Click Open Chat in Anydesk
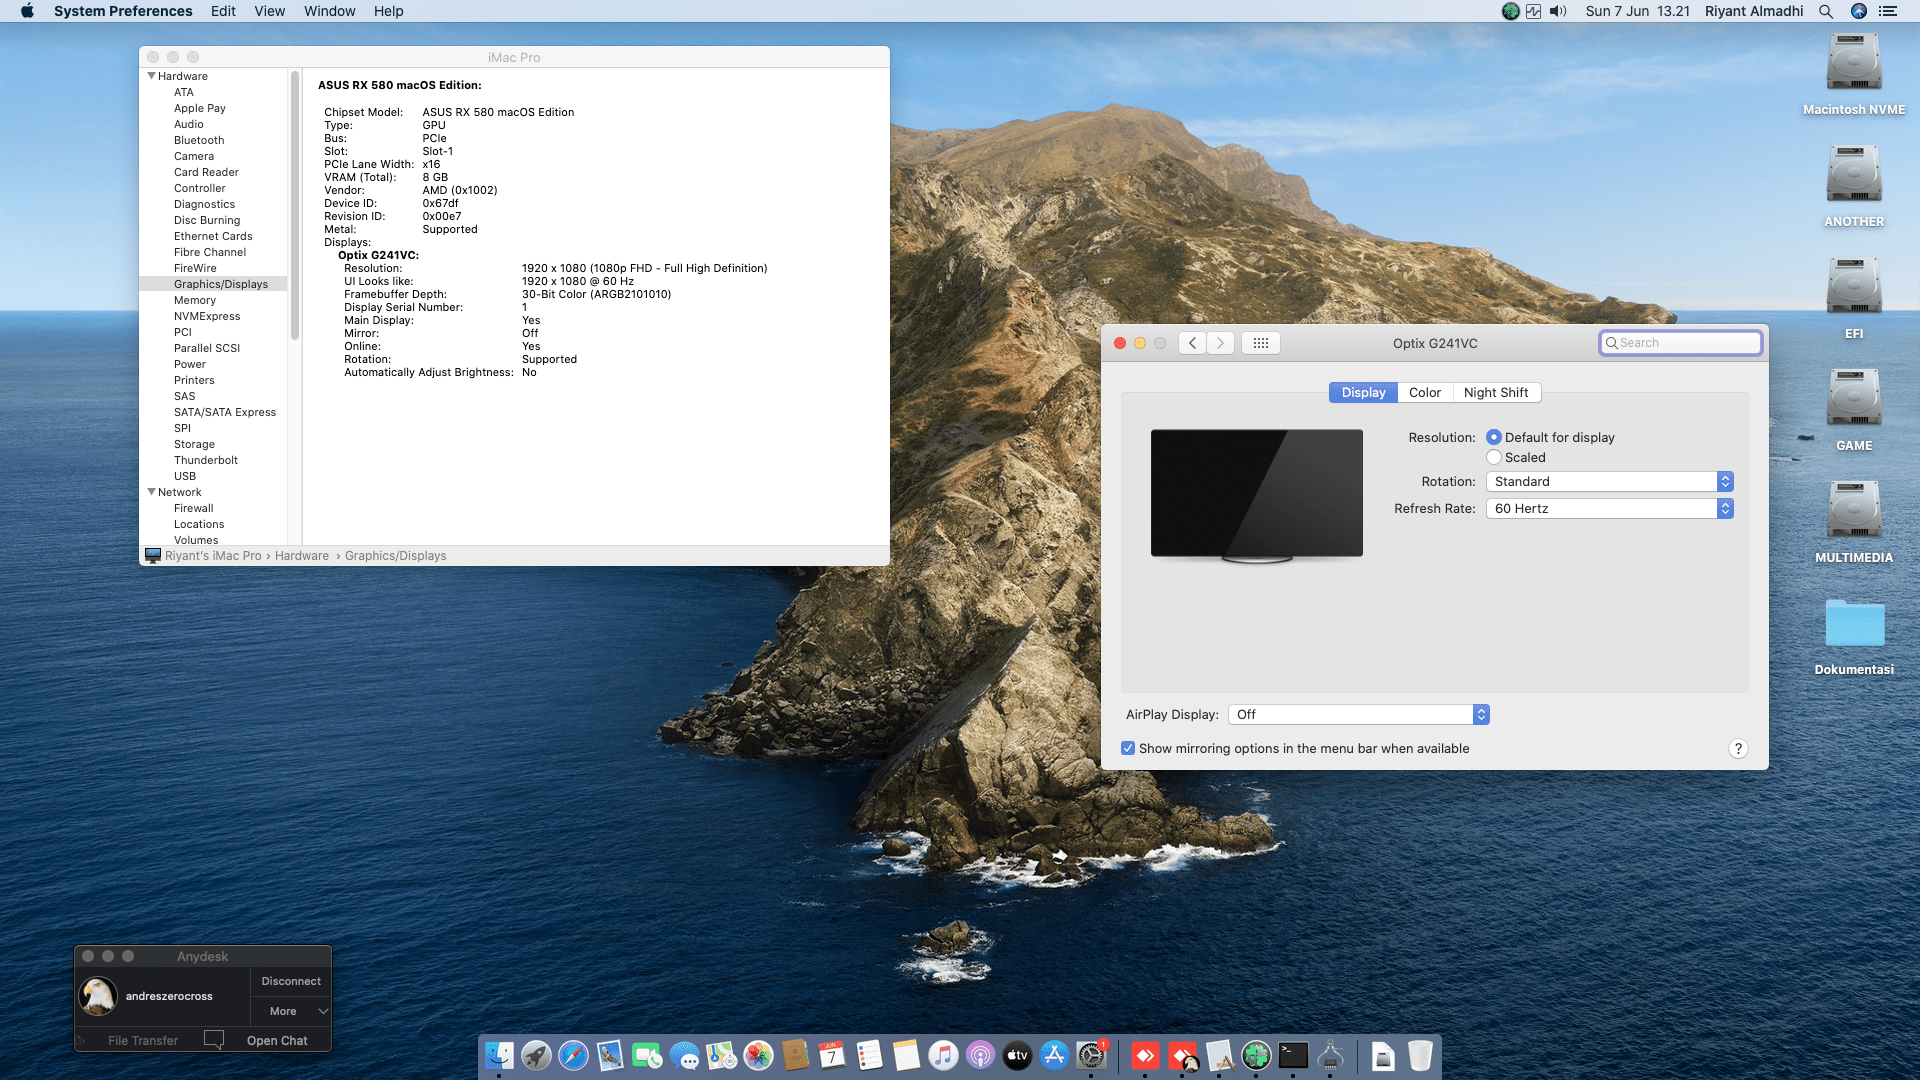The image size is (1920, 1080). point(277,1040)
